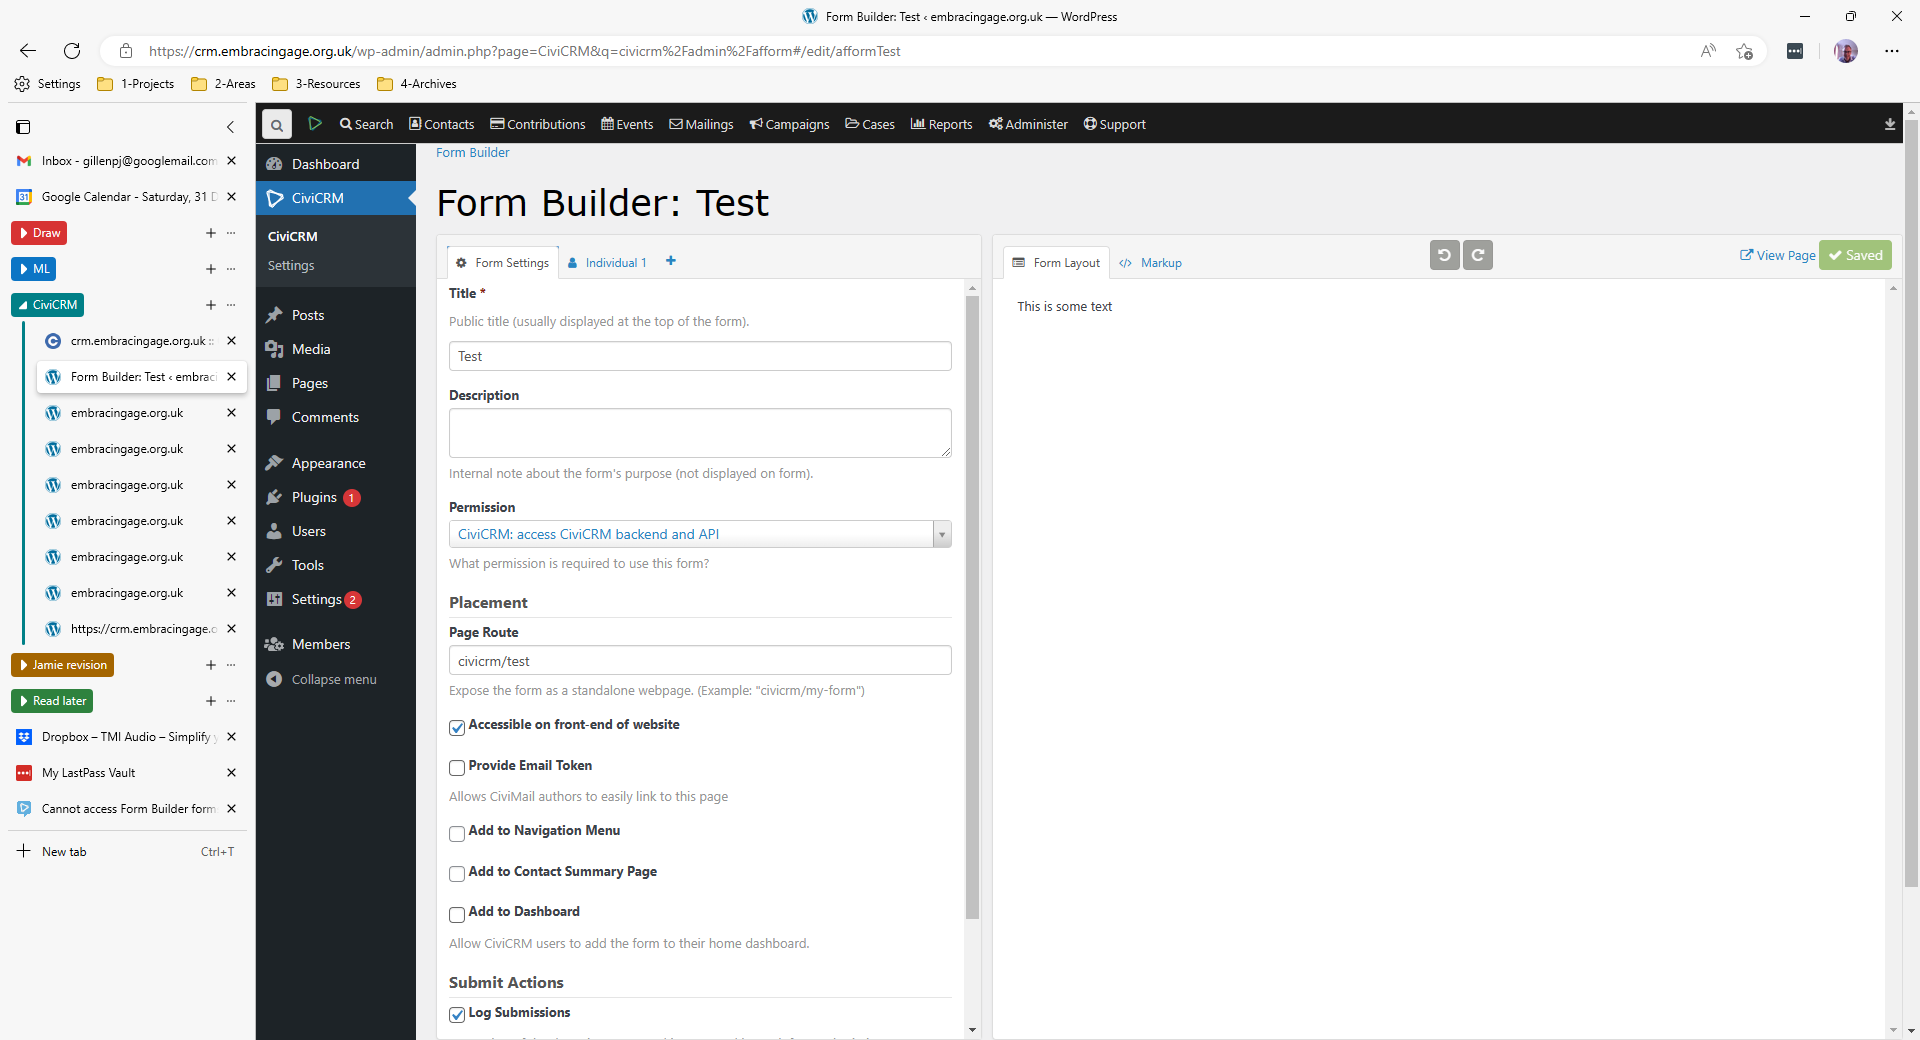This screenshot has width=1920, height=1040.
Task: Enable Add to Dashboard checkbox
Action: pyautogui.click(x=457, y=914)
